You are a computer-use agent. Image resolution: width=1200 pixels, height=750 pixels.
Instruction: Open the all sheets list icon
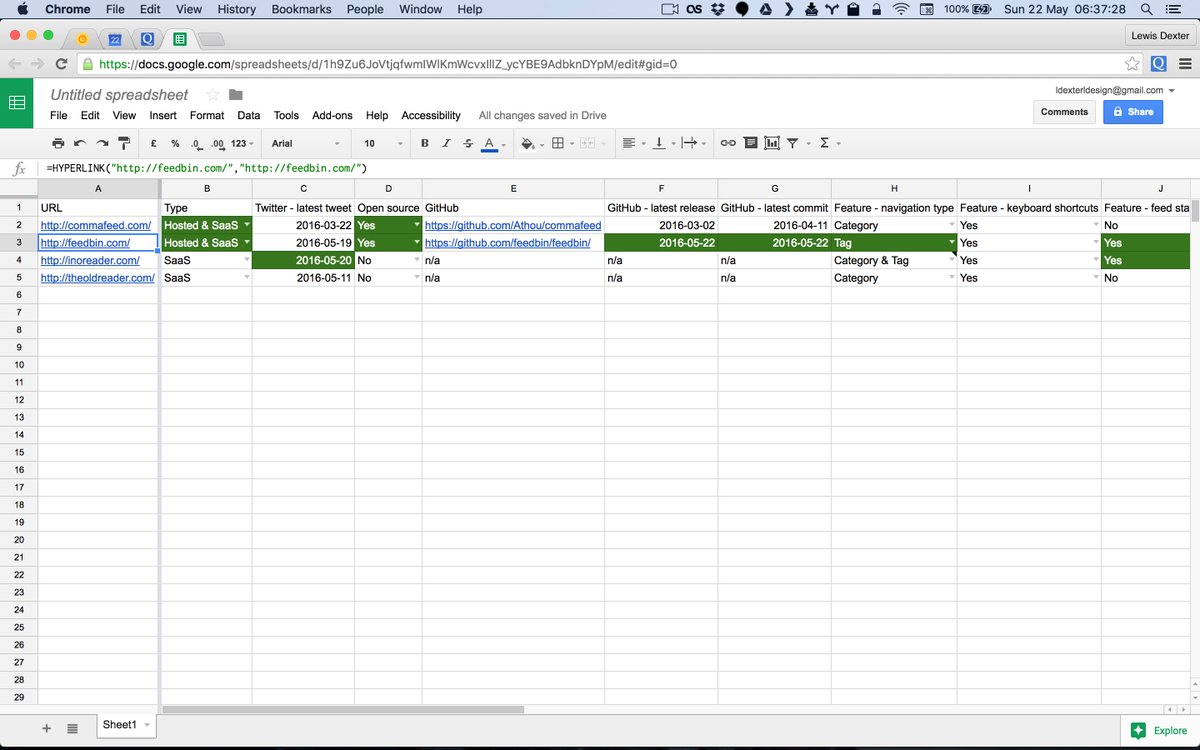(72, 729)
